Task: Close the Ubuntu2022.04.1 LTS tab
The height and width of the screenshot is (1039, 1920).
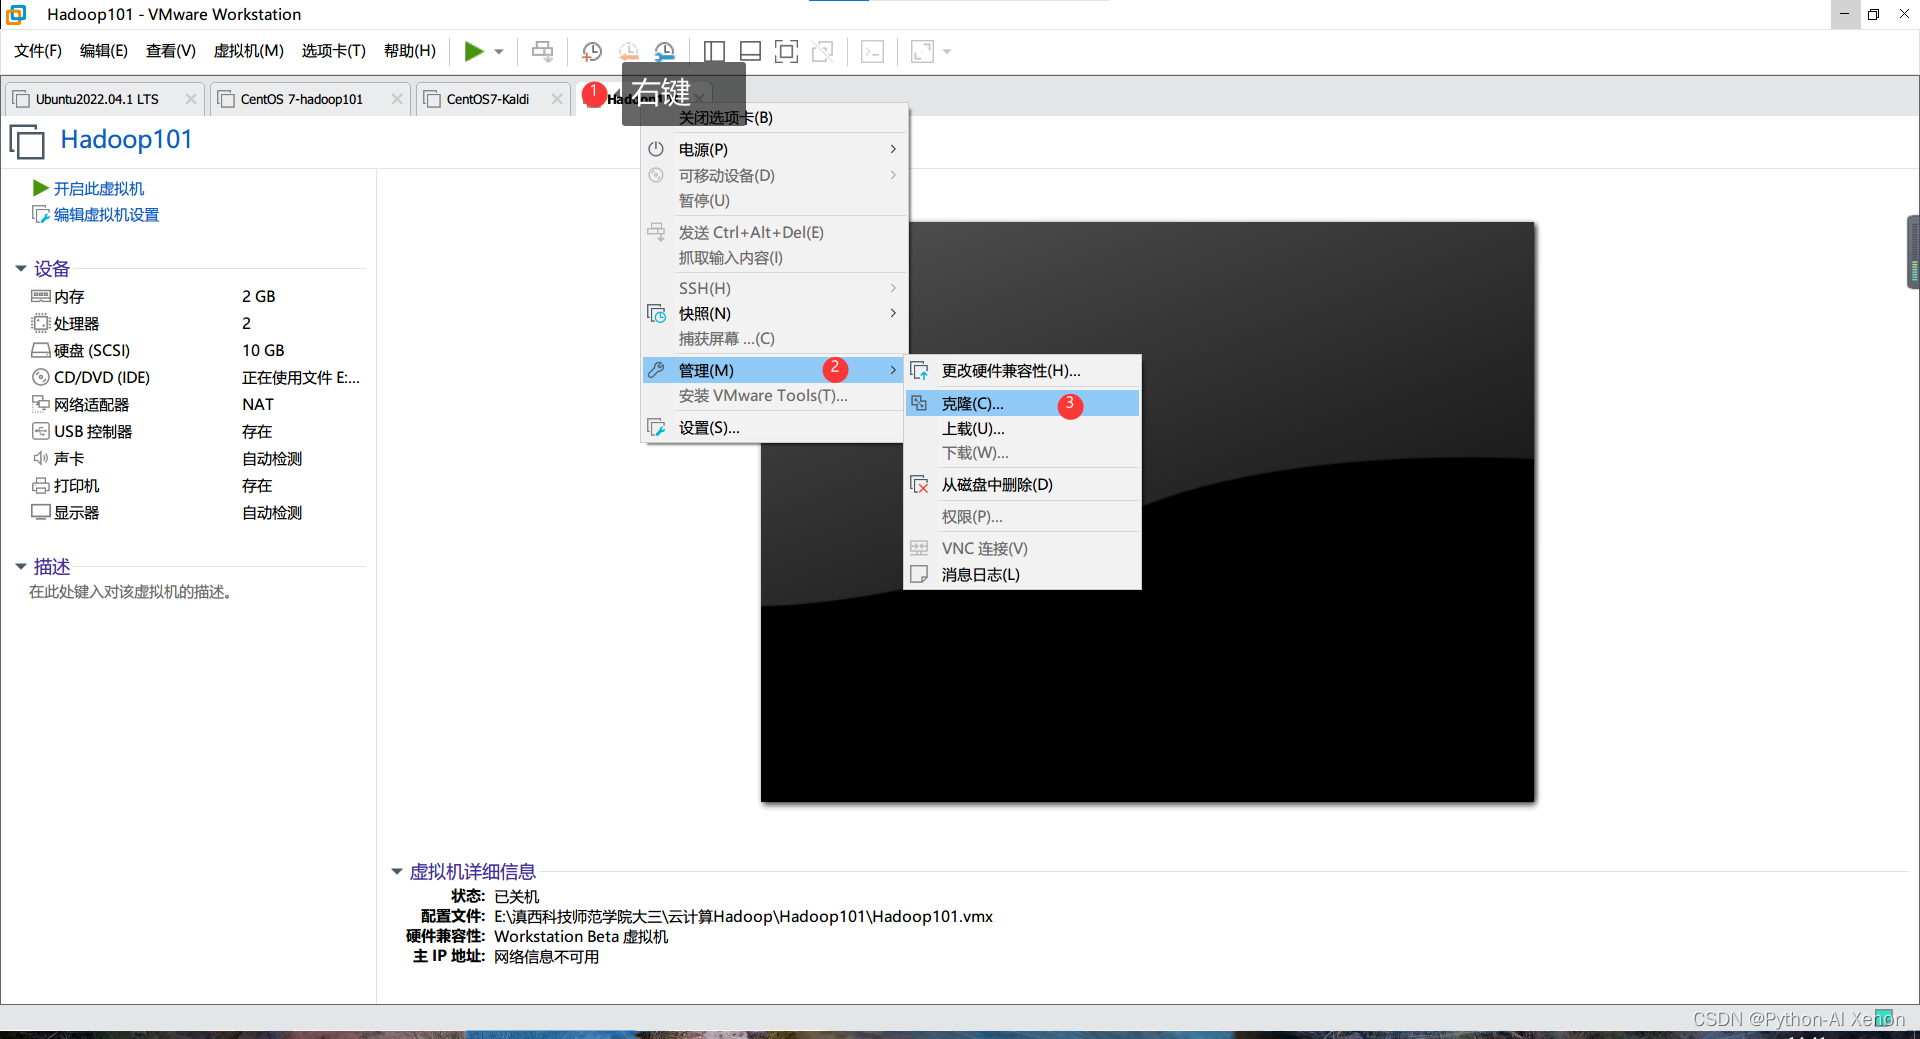Action: click(191, 99)
